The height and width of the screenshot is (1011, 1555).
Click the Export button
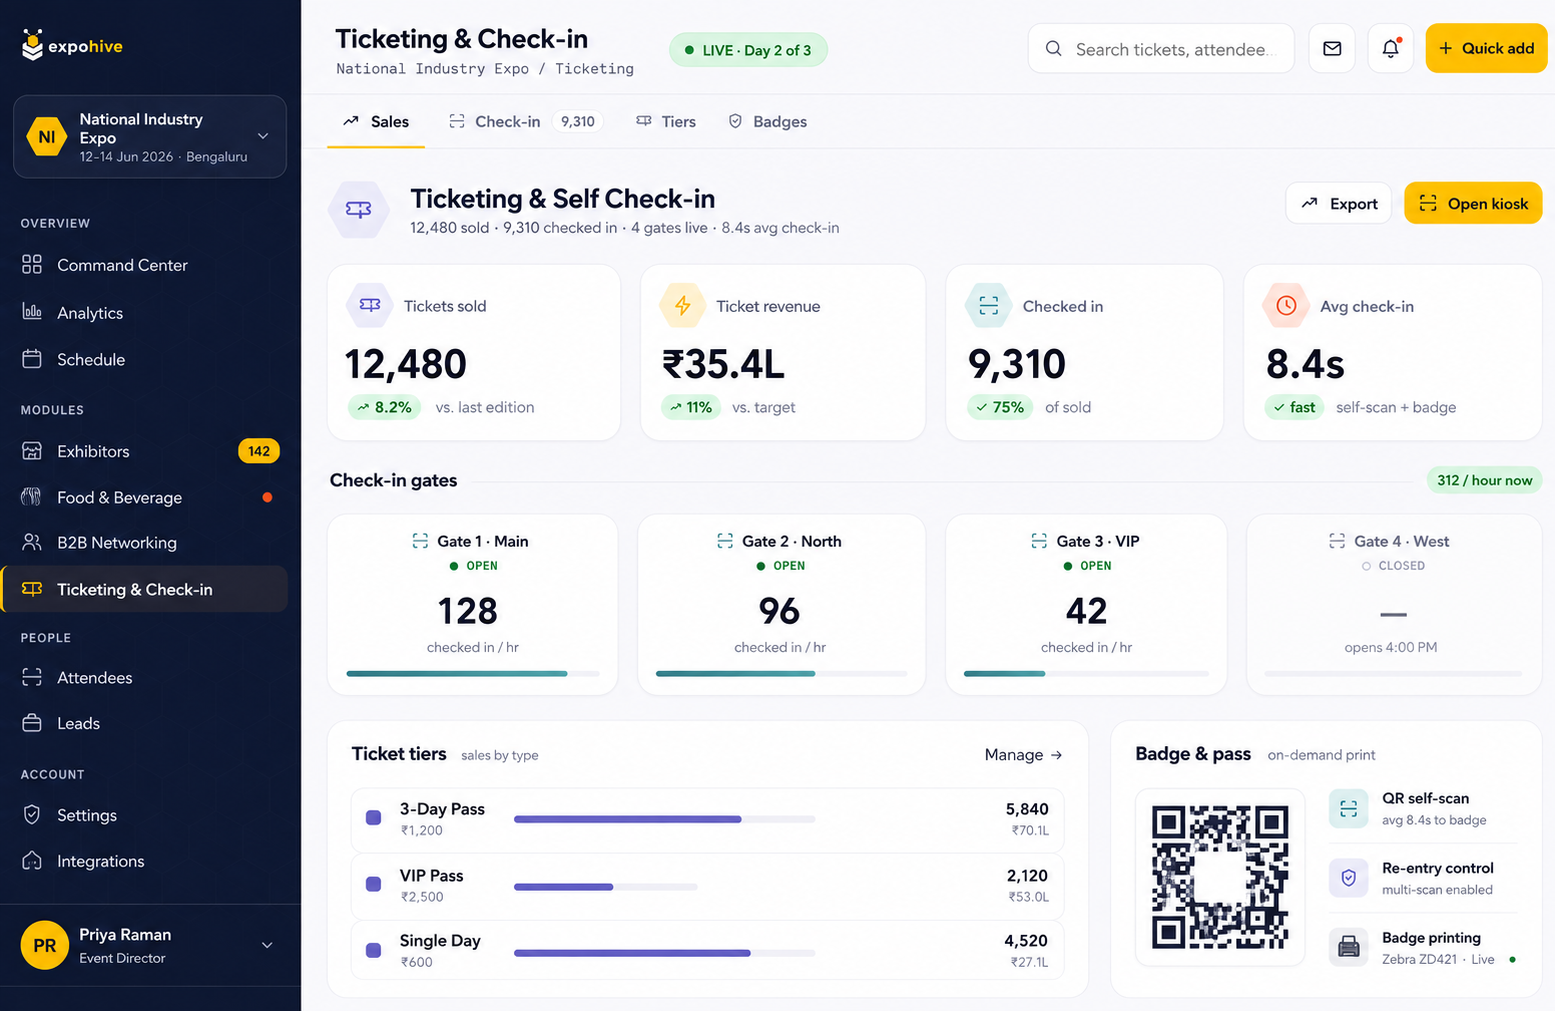(x=1338, y=203)
